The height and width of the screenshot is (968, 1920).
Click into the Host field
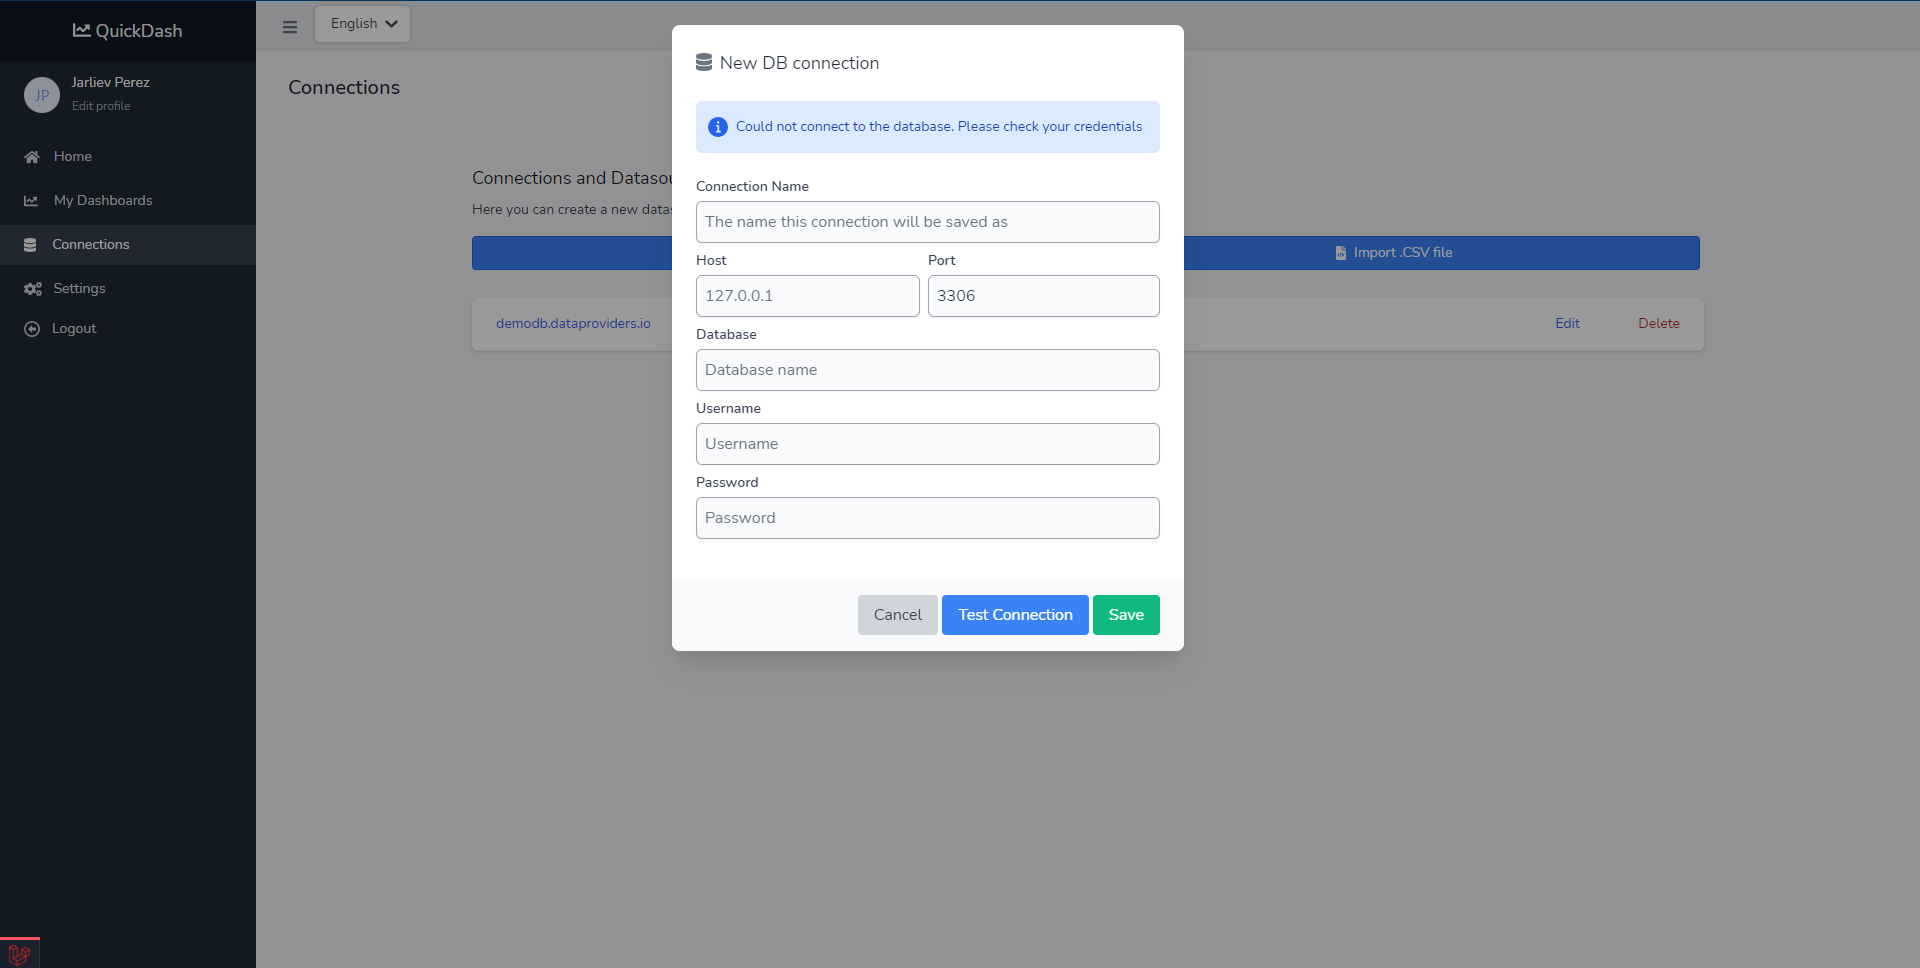[x=807, y=296]
